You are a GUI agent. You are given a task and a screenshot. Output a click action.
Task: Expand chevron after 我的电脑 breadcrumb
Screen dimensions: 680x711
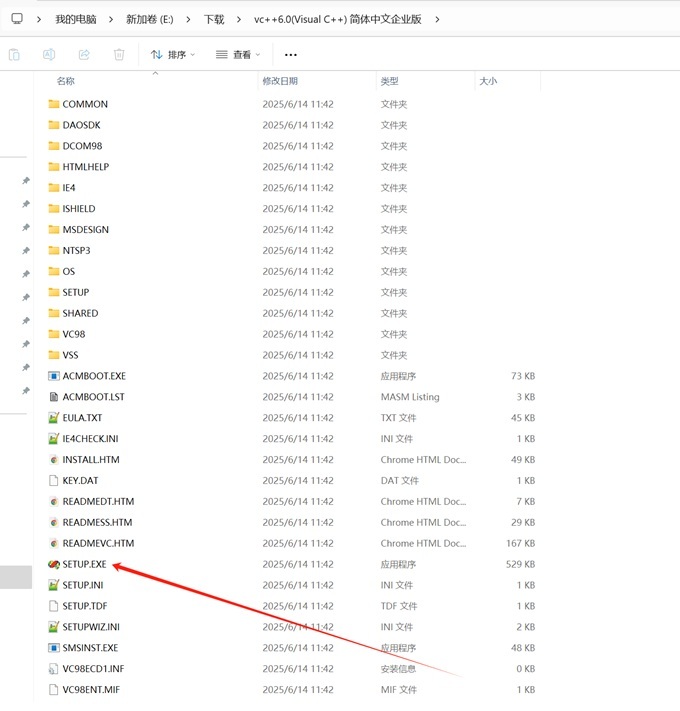(x=111, y=19)
